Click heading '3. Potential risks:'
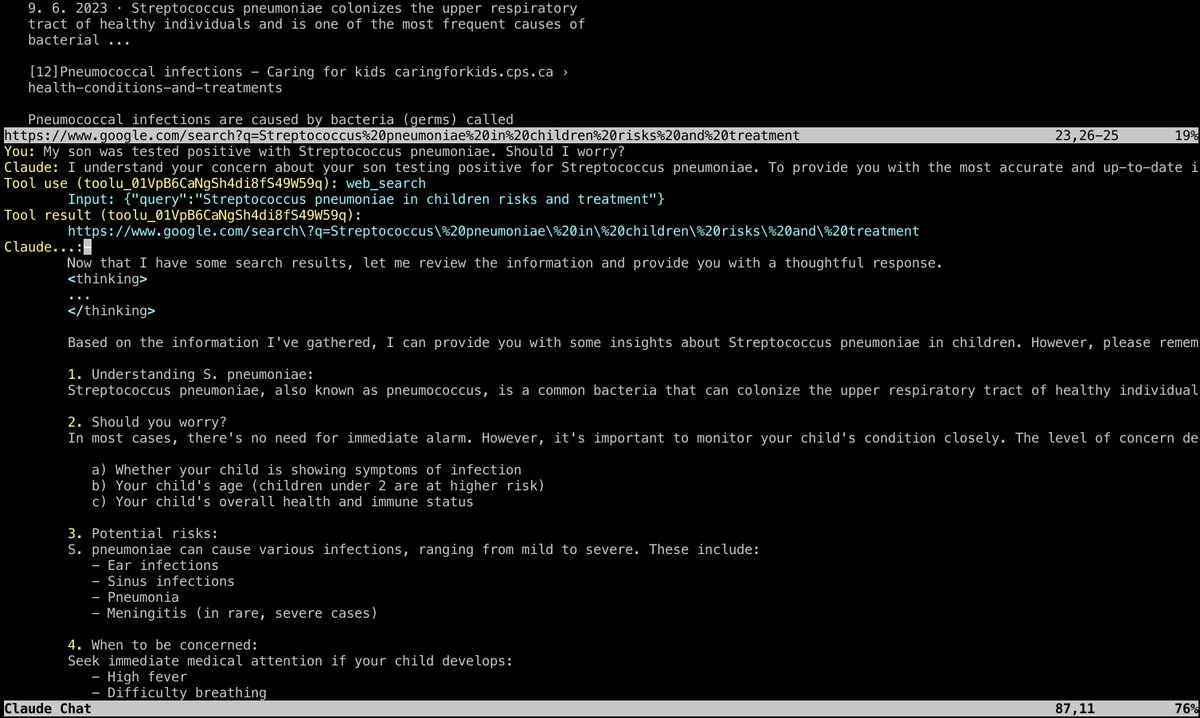Image resolution: width=1200 pixels, height=718 pixels. click(143, 534)
